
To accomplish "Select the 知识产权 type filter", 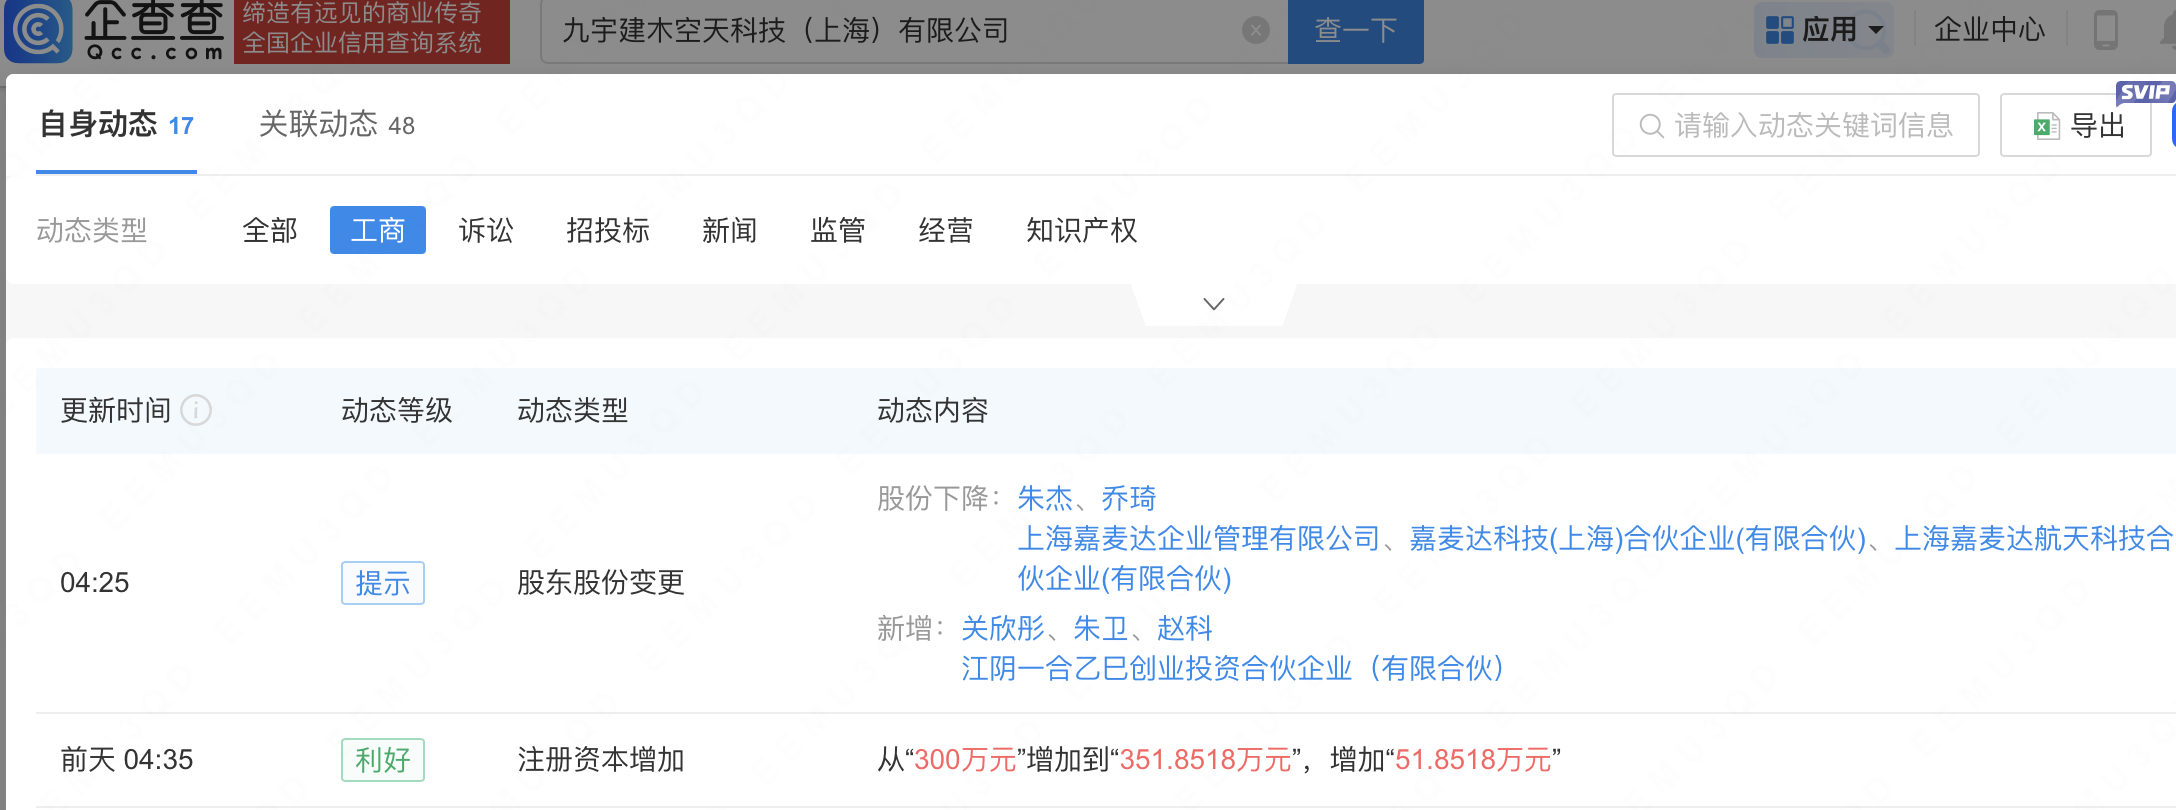I will [x=1081, y=231].
